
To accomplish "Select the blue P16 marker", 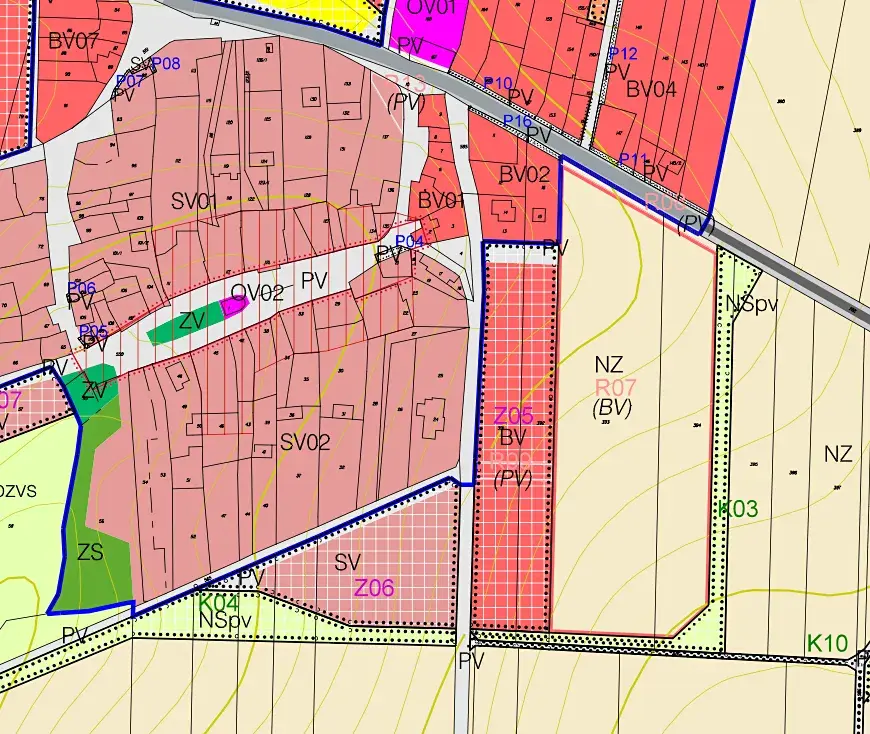I will [x=517, y=121].
